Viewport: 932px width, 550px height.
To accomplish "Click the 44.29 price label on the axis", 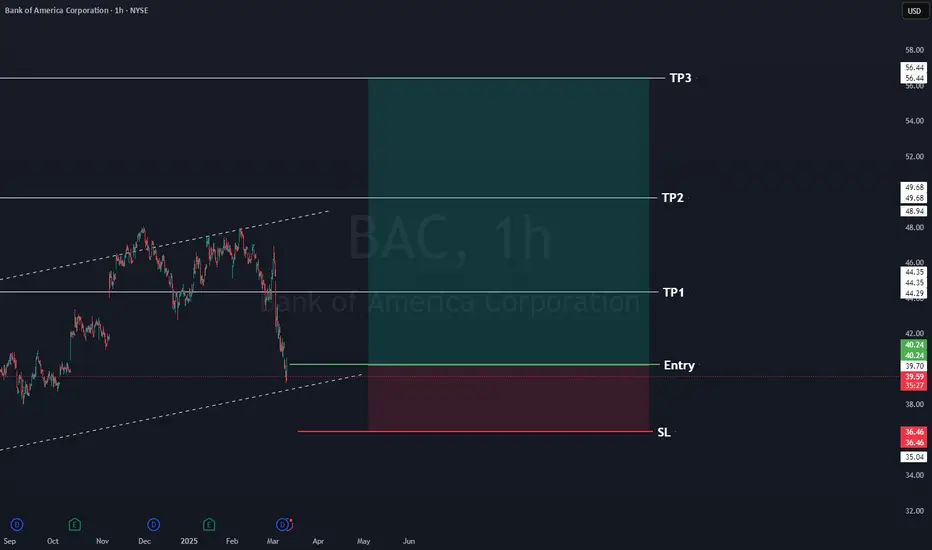I will pos(914,293).
